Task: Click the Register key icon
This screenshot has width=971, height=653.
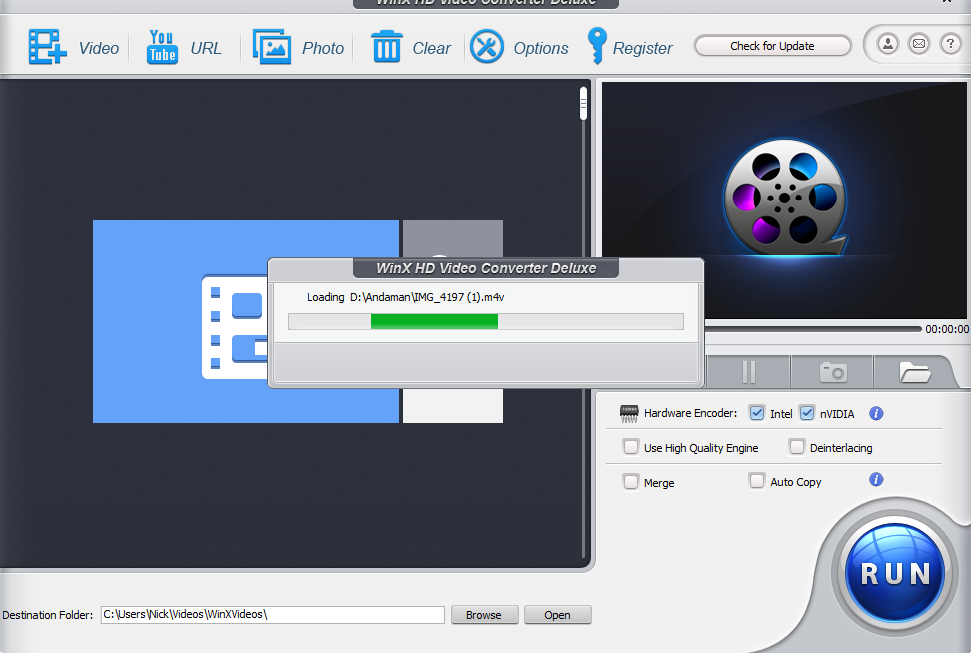Action: pos(597,46)
